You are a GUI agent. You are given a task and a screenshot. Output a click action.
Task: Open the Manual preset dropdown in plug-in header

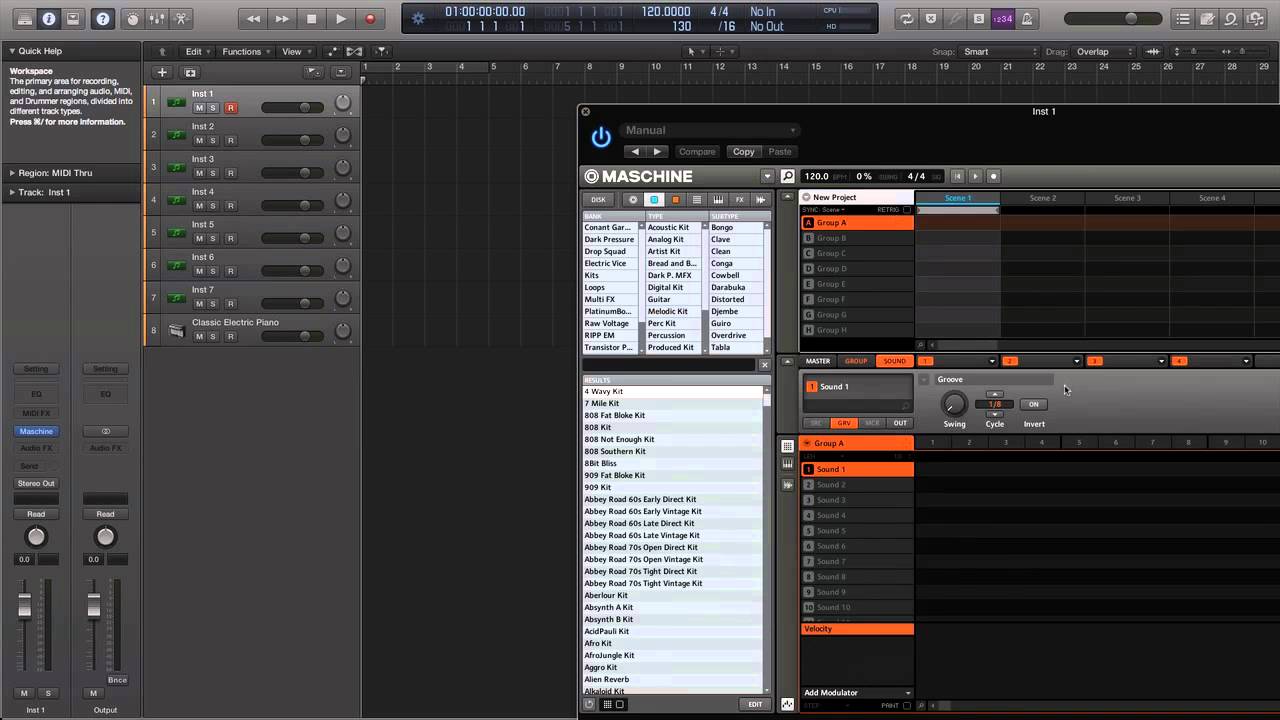(x=710, y=130)
